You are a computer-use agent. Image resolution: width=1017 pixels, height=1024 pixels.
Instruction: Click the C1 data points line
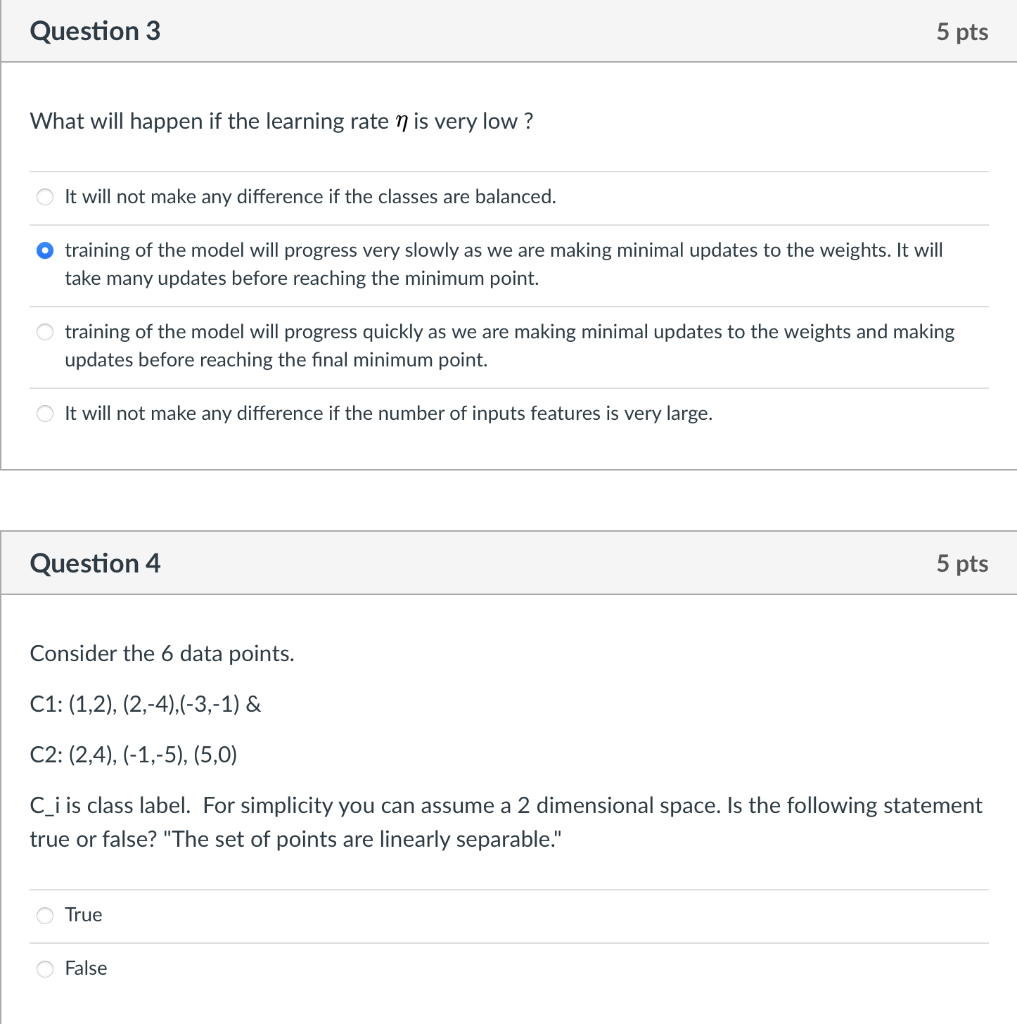145,705
